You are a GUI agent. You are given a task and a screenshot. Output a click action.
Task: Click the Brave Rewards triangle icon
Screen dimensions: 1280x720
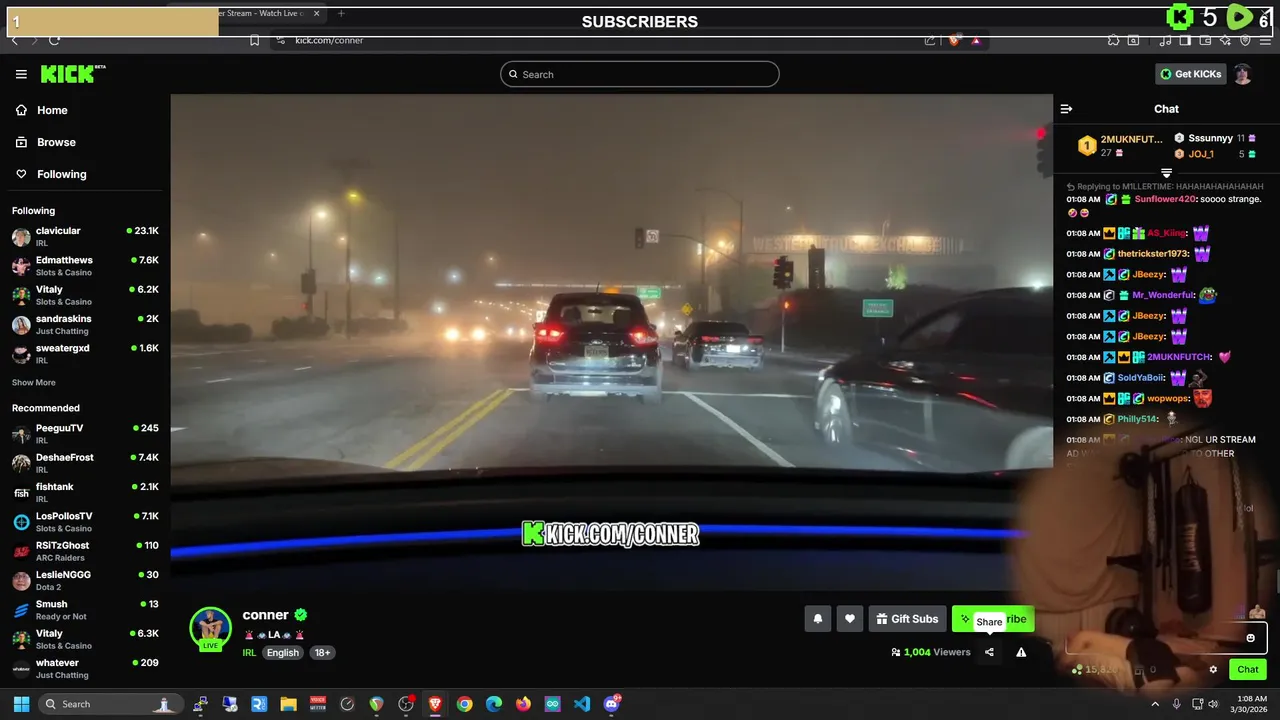click(x=976, y=40)
